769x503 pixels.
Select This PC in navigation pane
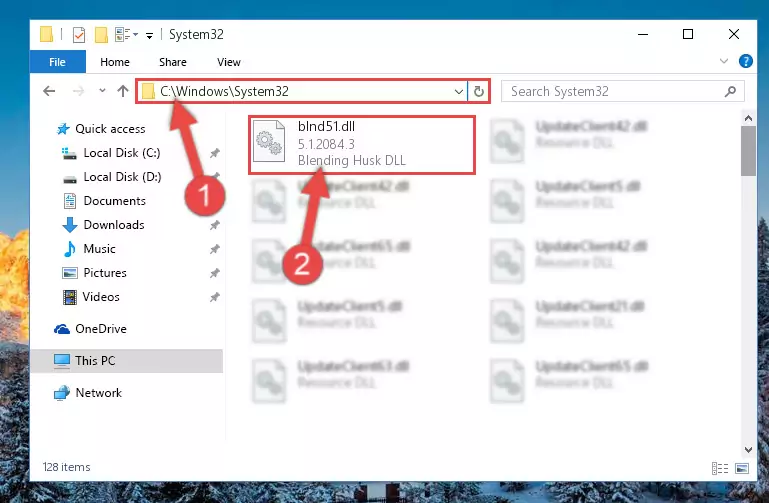tap(127, 361)
